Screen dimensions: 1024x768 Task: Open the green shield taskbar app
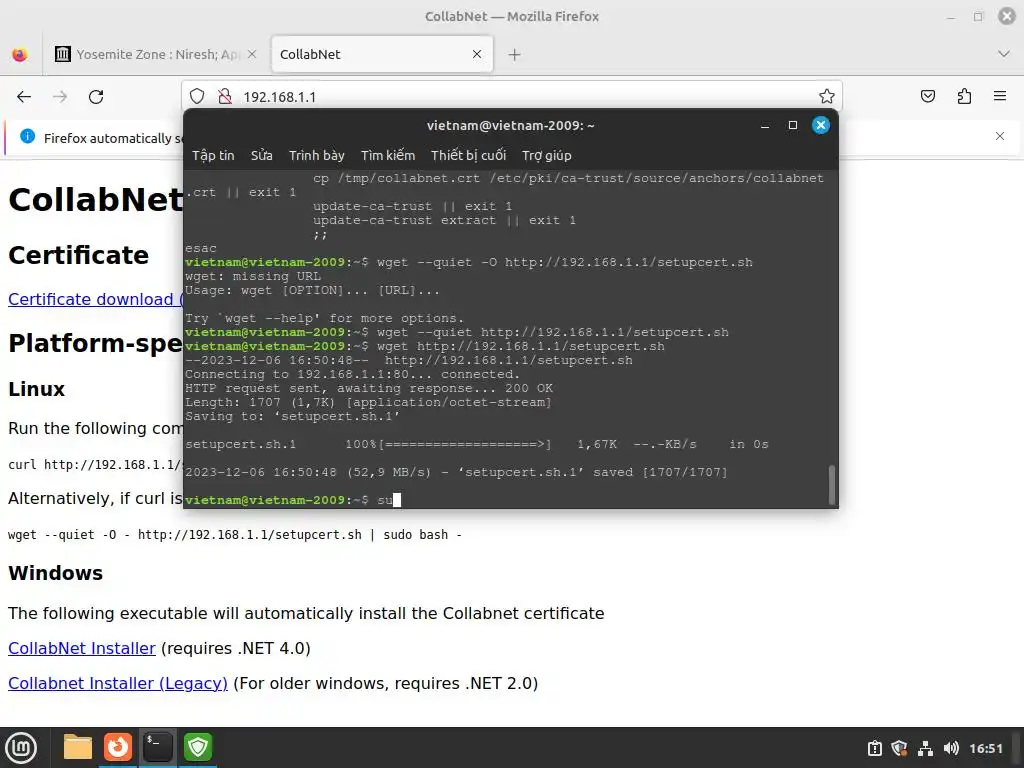pyautogui.click(x=198, y=747)
